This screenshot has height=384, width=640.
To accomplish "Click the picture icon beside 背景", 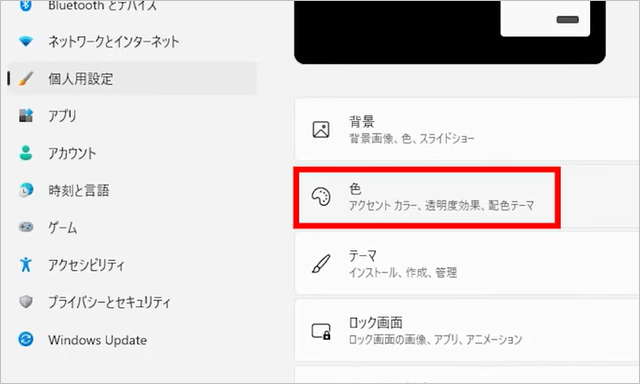I will click(x=321, y=129).
